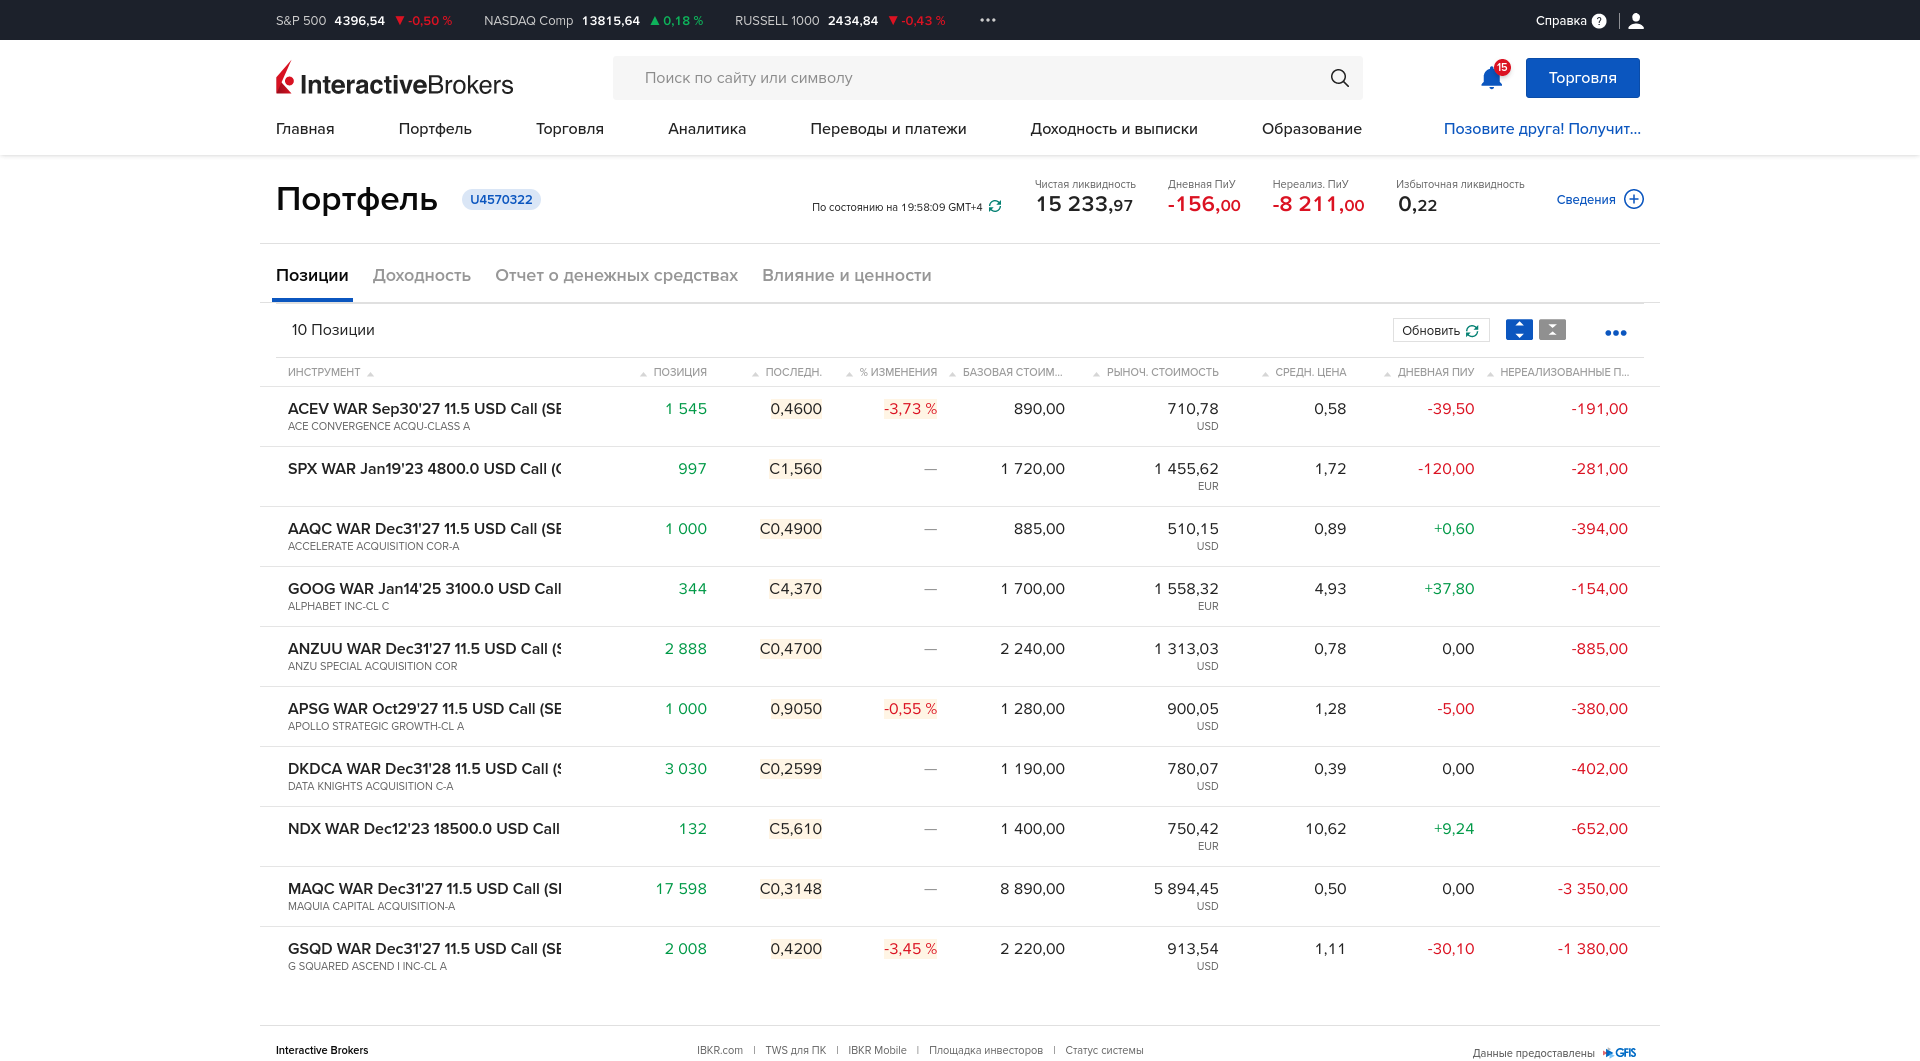Open the Статус системы footer link
Screen dimensions: 1920x1061
pos(1103,1050)
